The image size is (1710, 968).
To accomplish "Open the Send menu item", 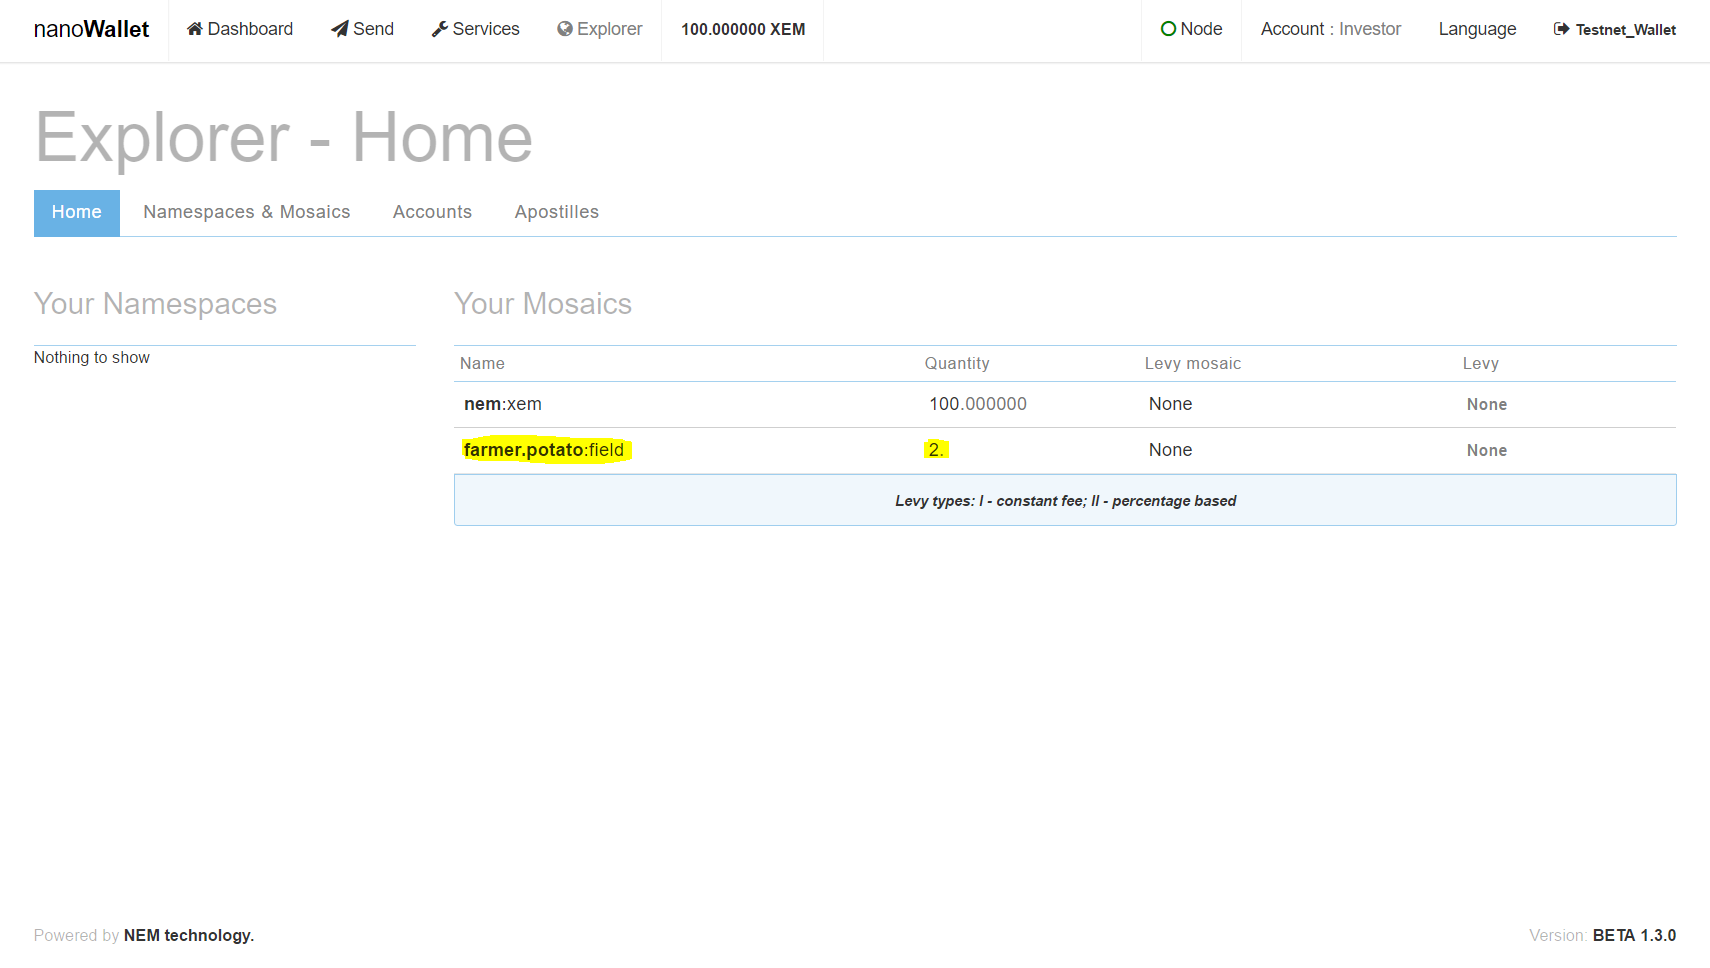I will pyautogui.click(x=363, y=30).
